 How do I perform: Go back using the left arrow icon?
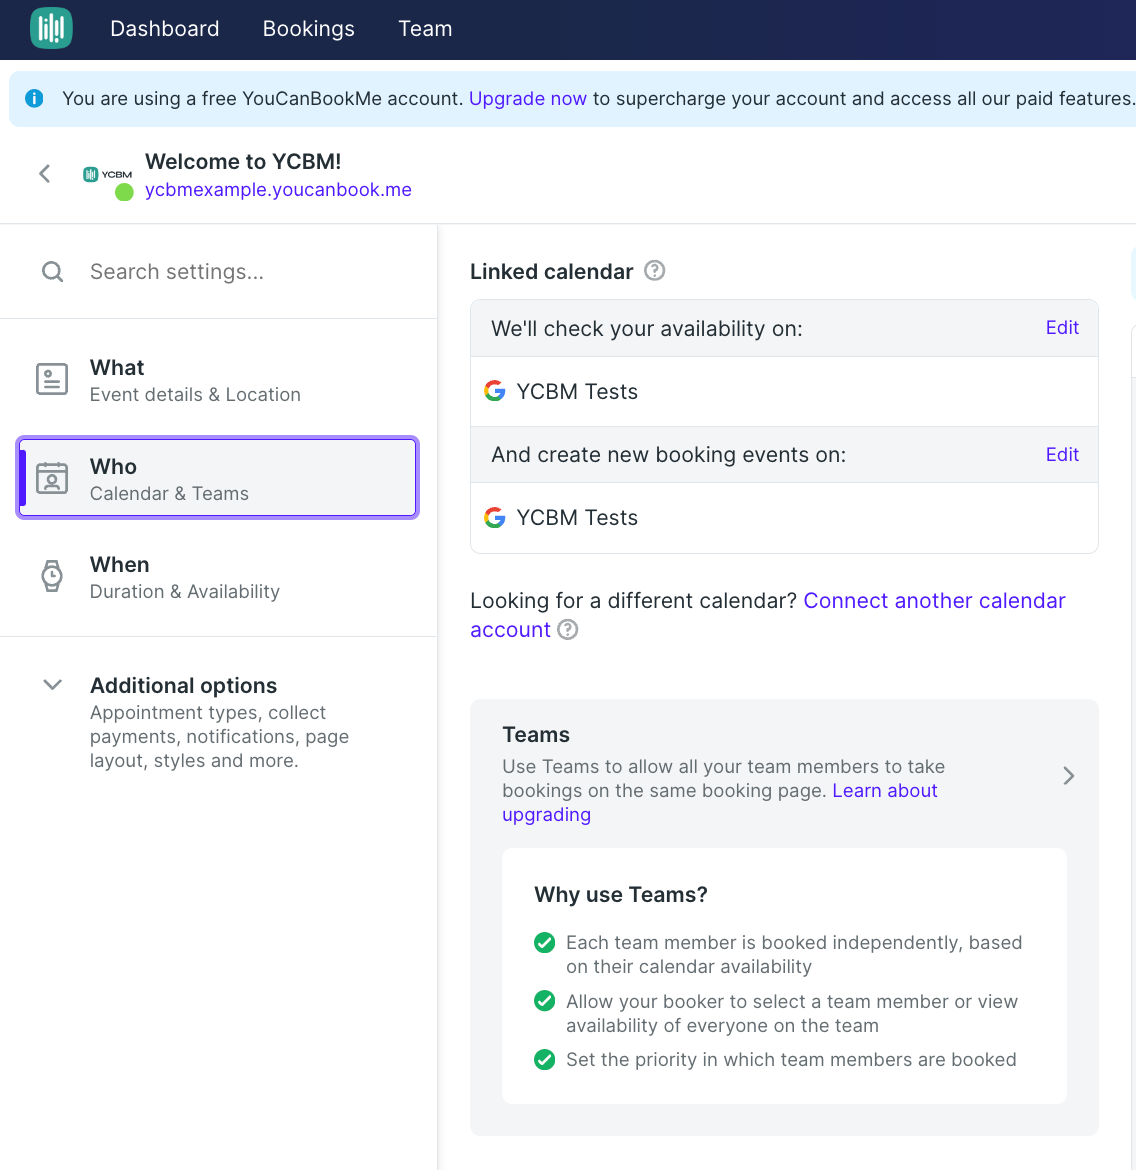coord(45,174)
